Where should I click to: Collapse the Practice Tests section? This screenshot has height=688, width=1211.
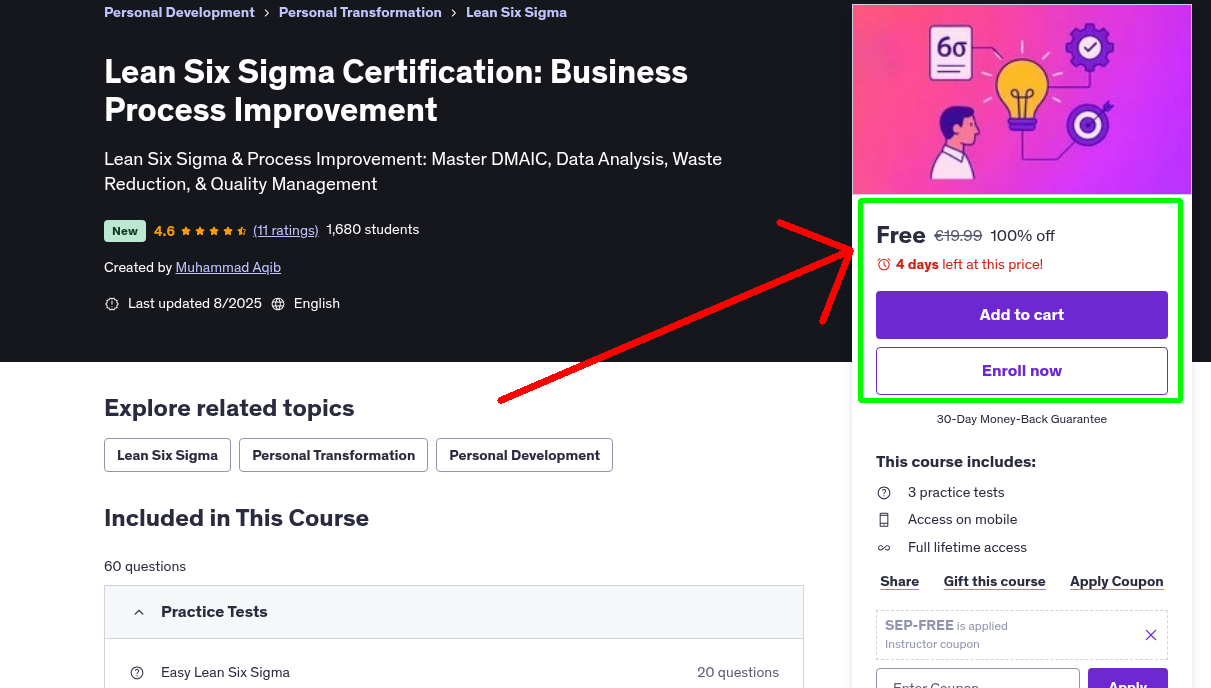(x=454, y=612)
